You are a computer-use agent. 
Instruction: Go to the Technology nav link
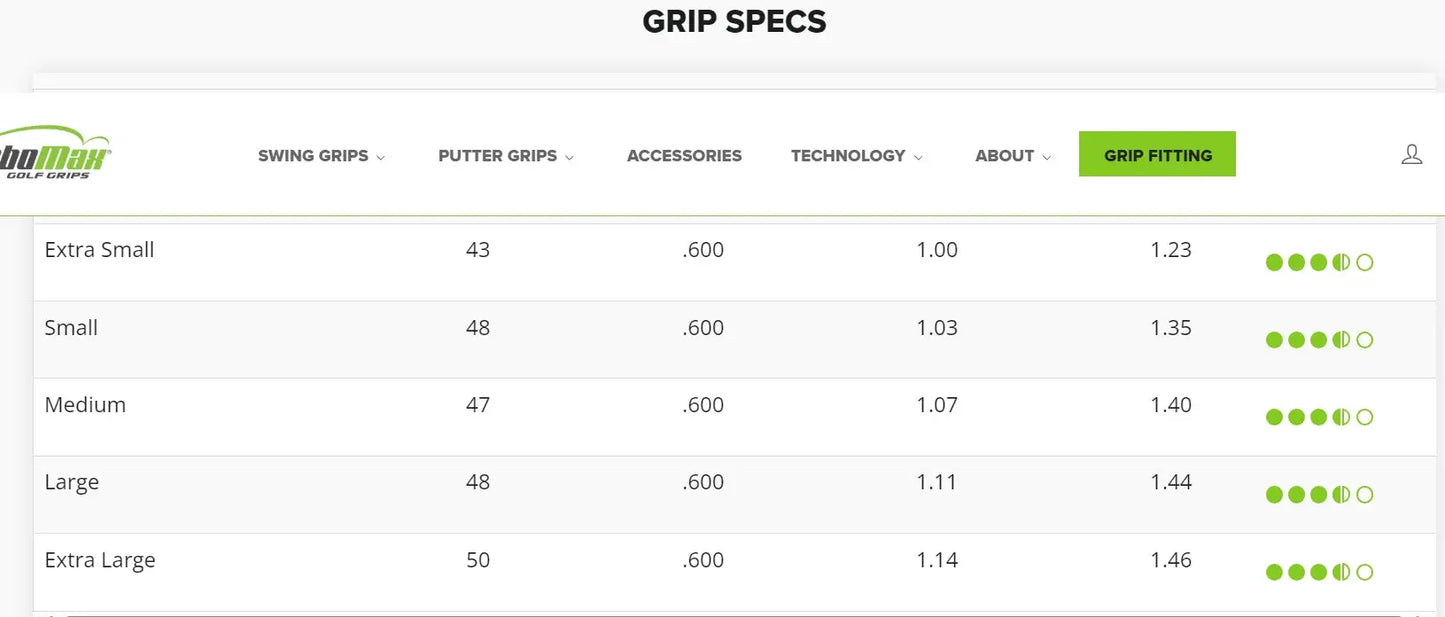(x=847, y=156)
